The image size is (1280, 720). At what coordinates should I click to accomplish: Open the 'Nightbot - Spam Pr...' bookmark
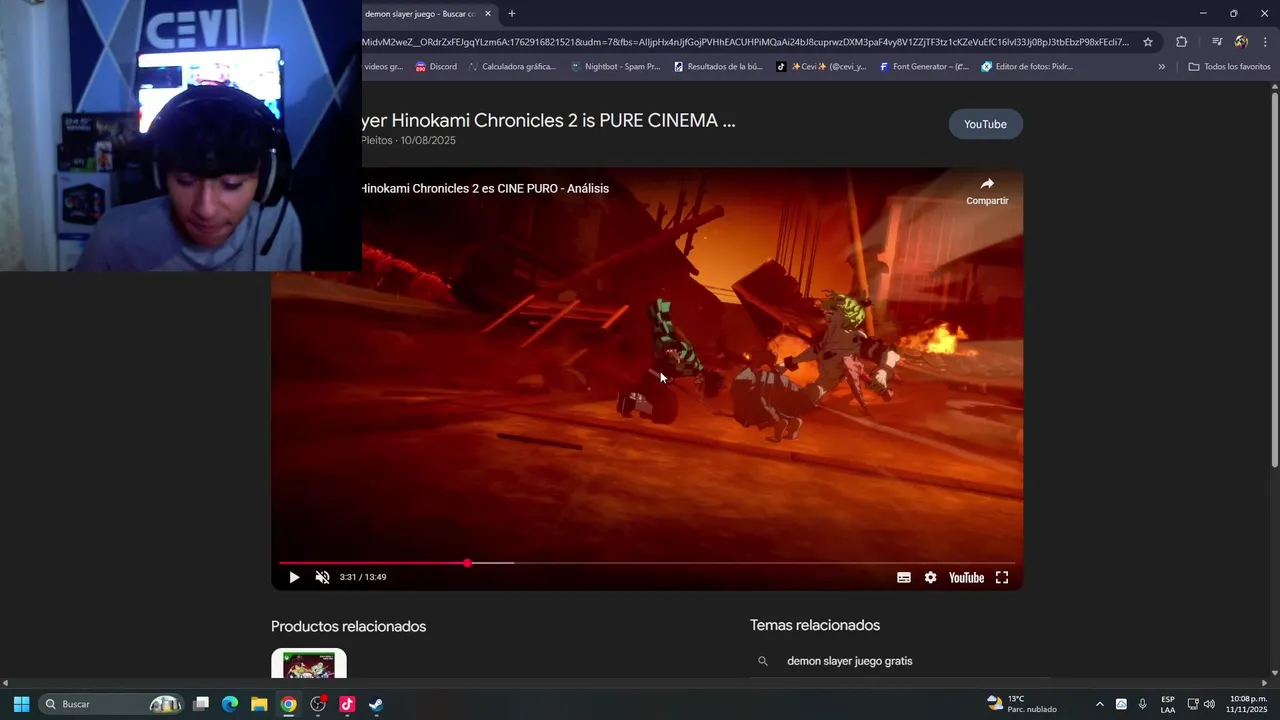click(615, 67)
